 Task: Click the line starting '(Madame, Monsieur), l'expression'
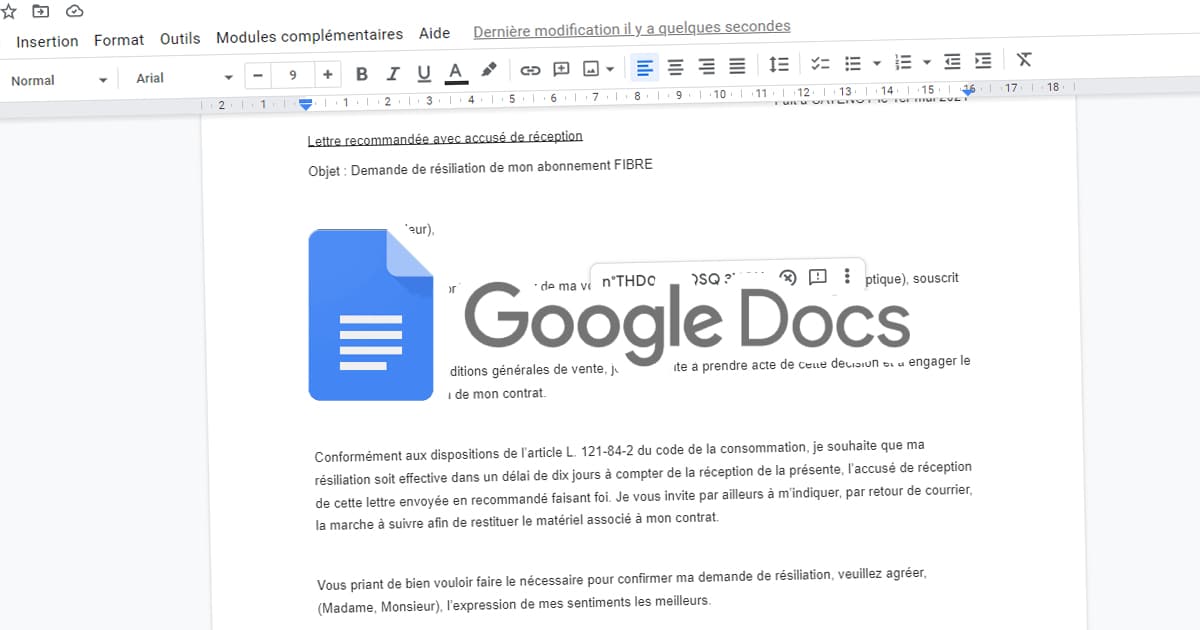513,603
